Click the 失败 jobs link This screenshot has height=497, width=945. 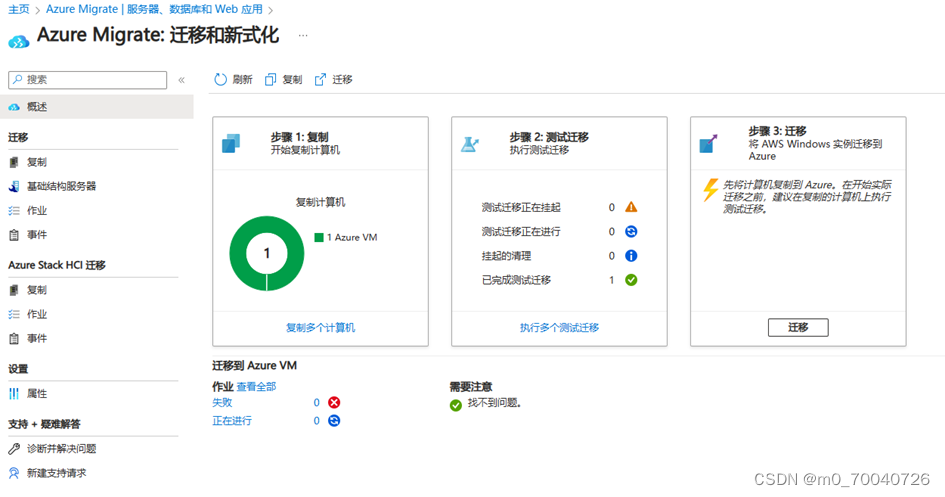(222, 402)
